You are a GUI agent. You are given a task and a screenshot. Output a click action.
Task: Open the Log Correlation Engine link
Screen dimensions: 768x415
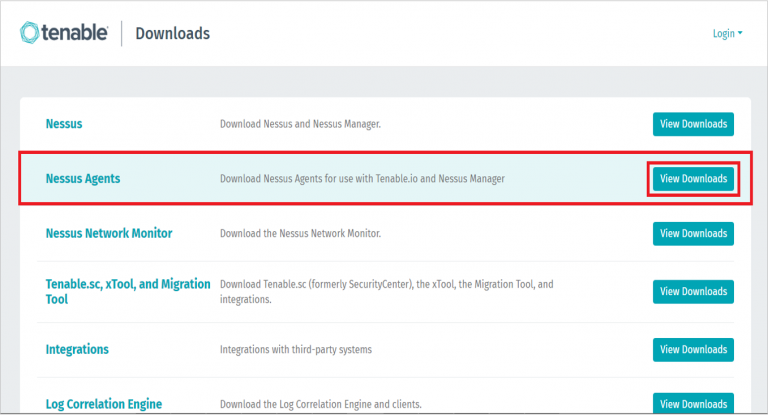point(104,404)
